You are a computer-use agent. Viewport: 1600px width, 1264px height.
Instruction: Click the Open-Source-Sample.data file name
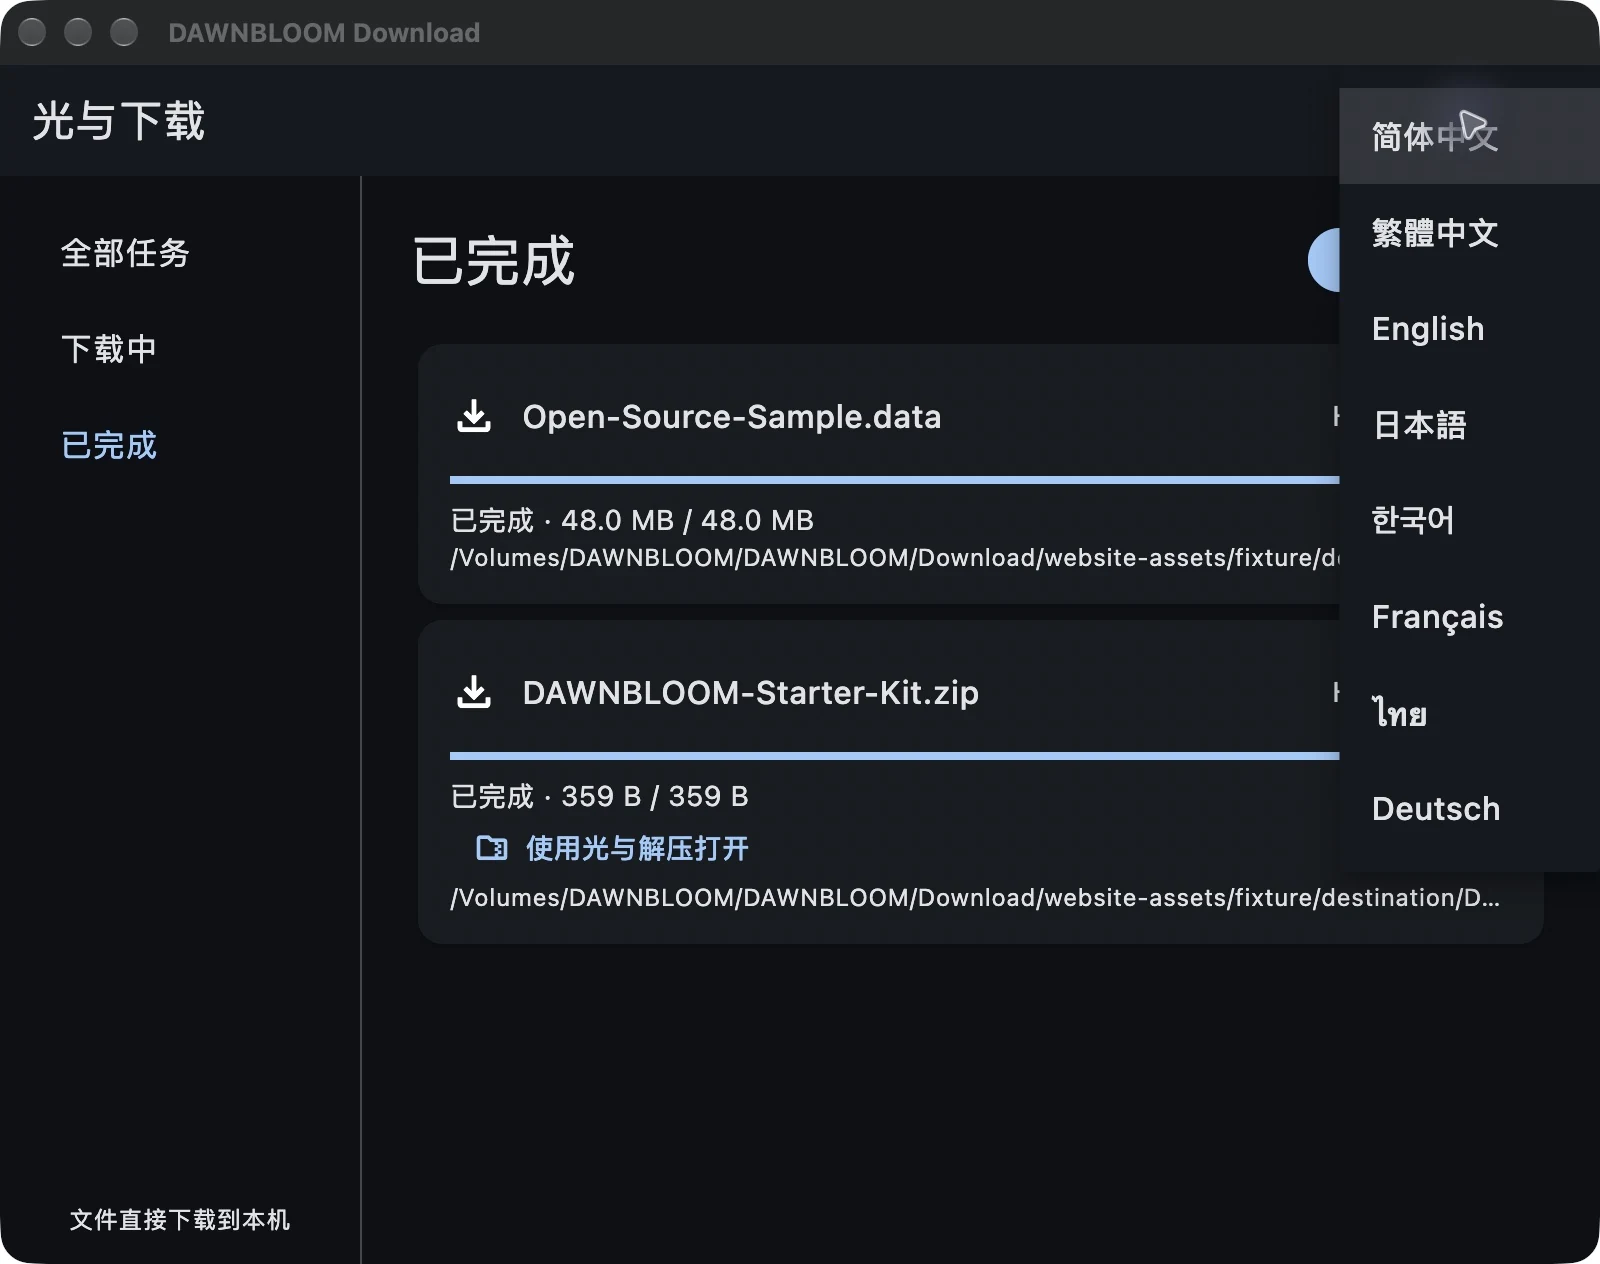(732, 416)
